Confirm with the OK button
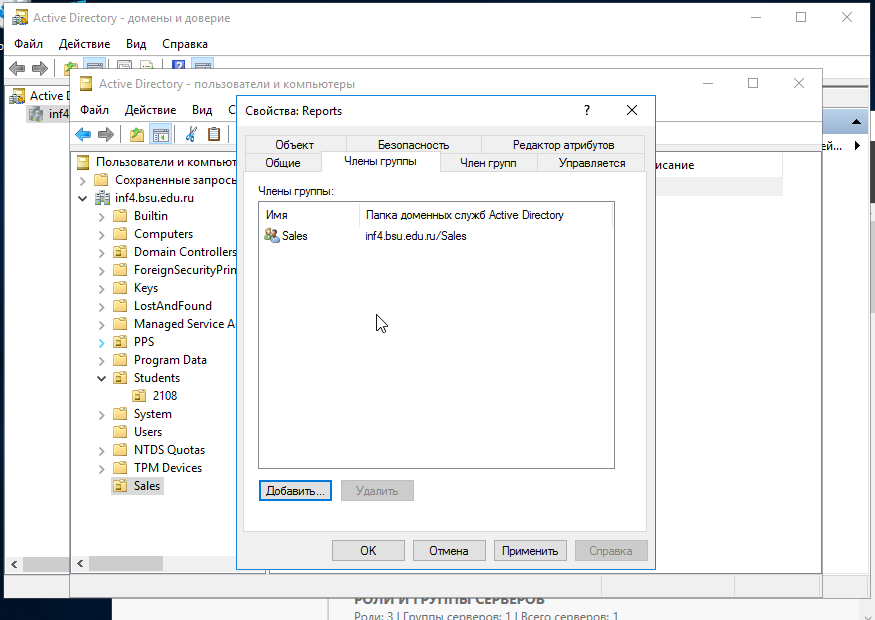Viewport: 875px width, 620px height. pos(368,551)
